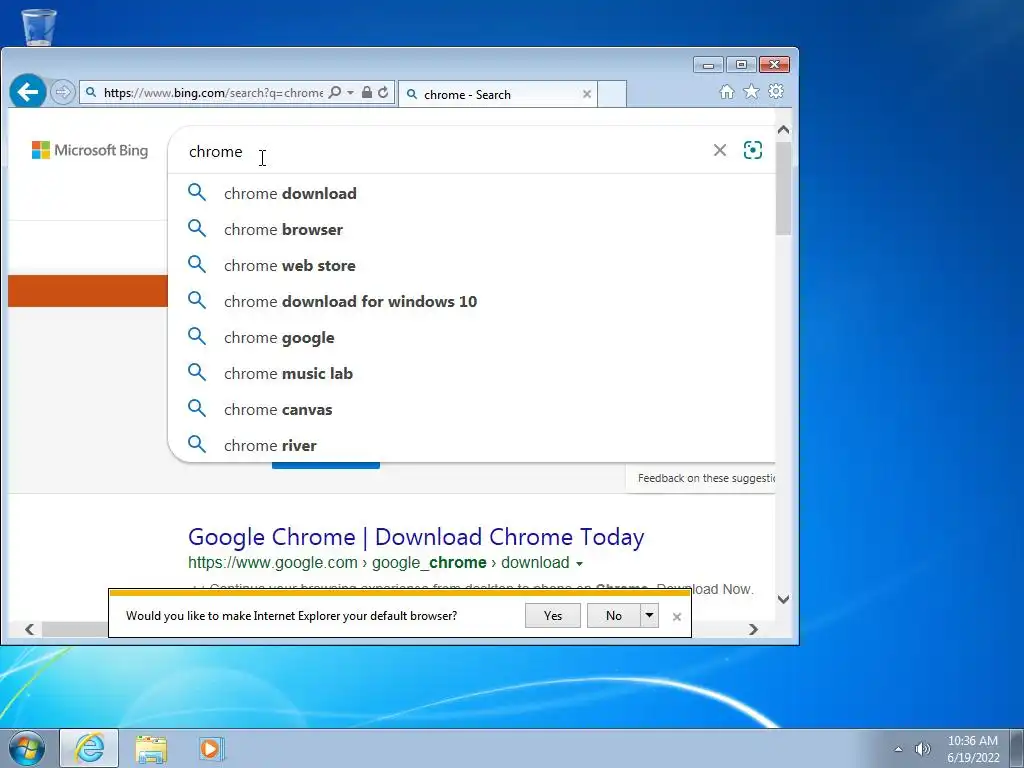1024x768 pixels.
Task: Click the horizontal scrollbar left arrow
Action: (29, 629)
